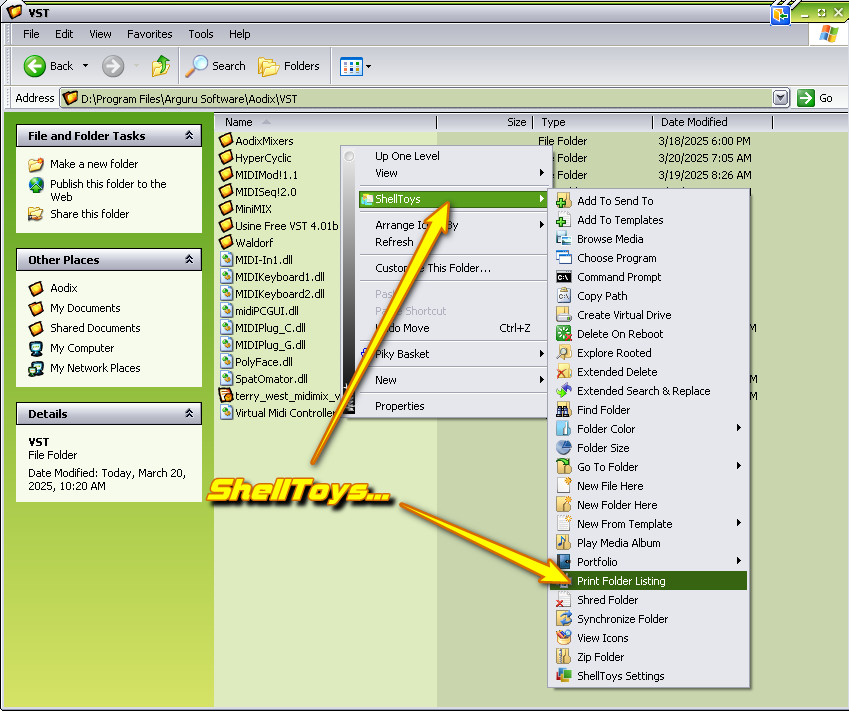The width and height of the screenshot is (849, 712).
Task: Click the Play Media Album icon
Action: point(564,543)
